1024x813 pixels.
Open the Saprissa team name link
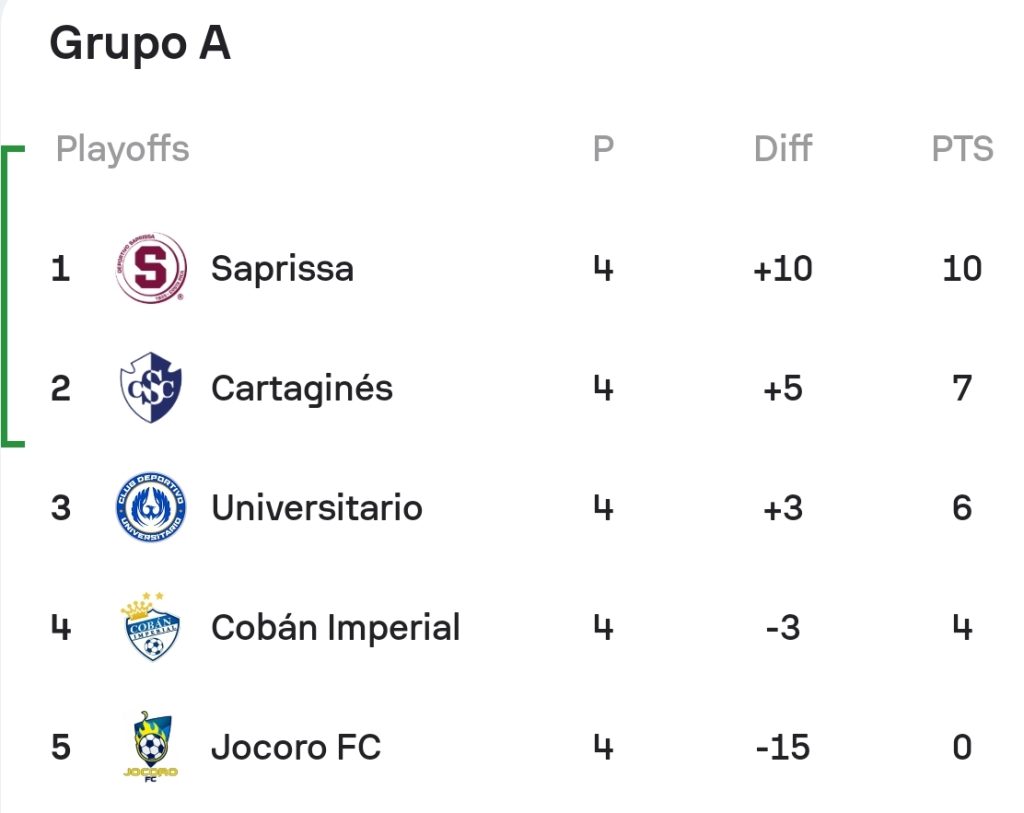tap(282, 269)
